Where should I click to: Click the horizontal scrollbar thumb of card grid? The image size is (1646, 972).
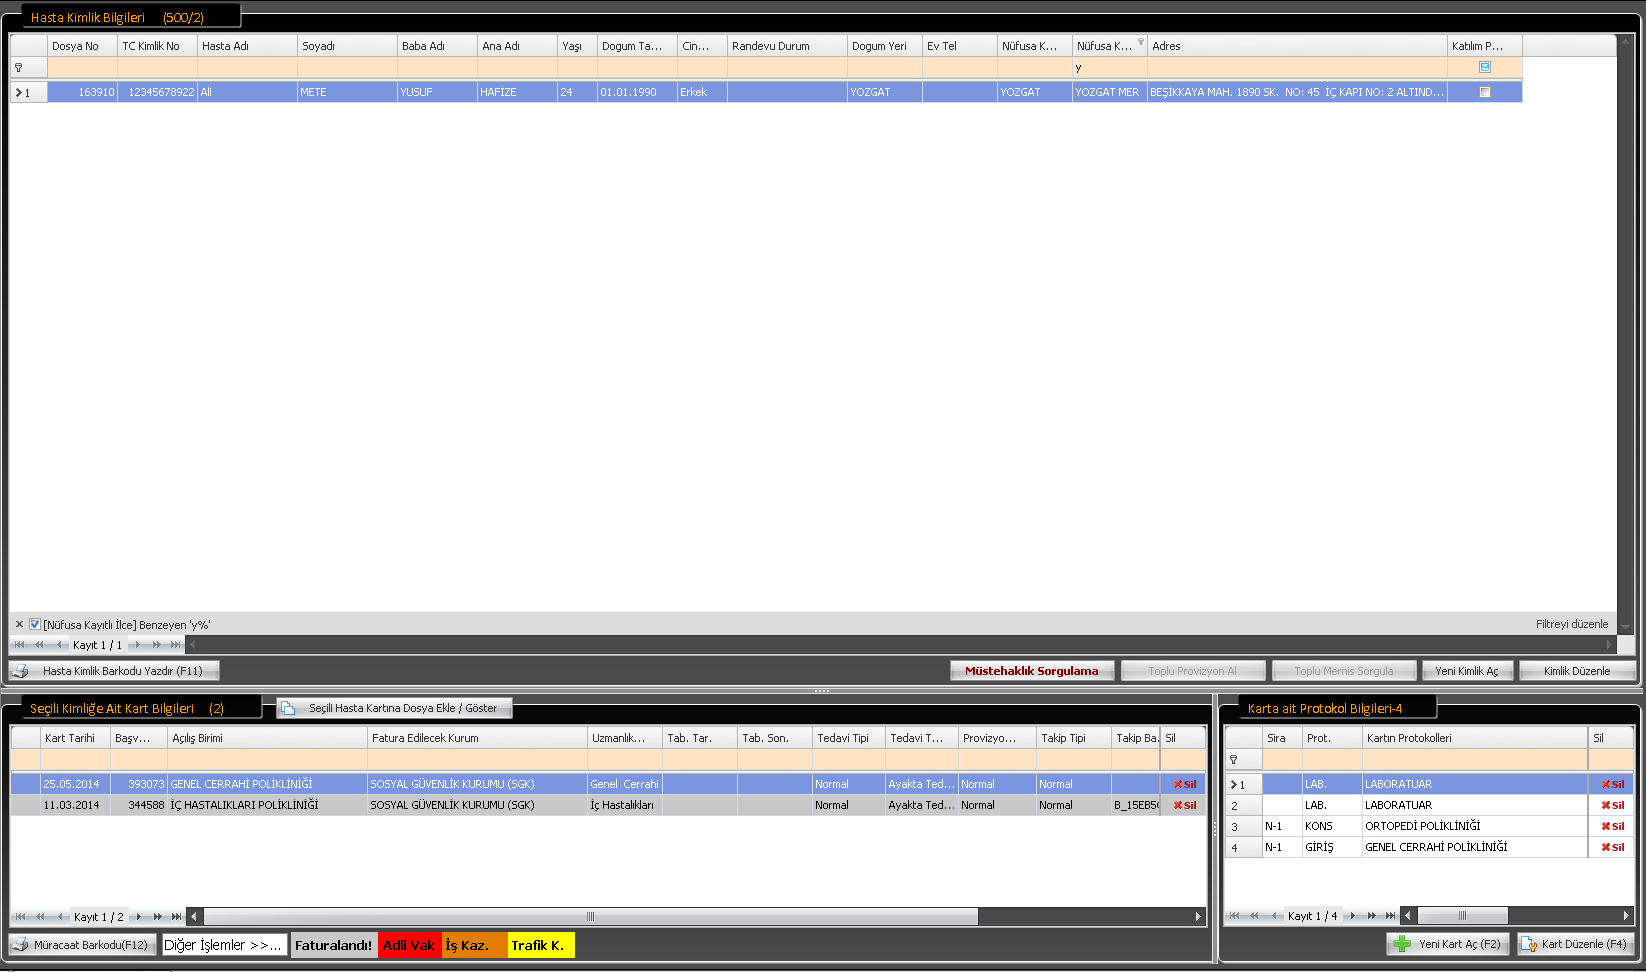pyautogui.click(x=591, y=917)
